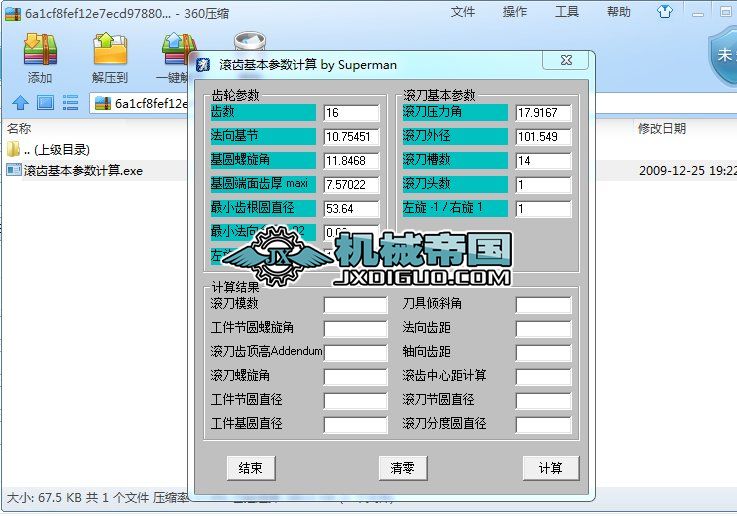This screenshot has height=516, width=737.
Task: Click the 滚刀螺旋角 result field
Action: [x=355, y=376]
